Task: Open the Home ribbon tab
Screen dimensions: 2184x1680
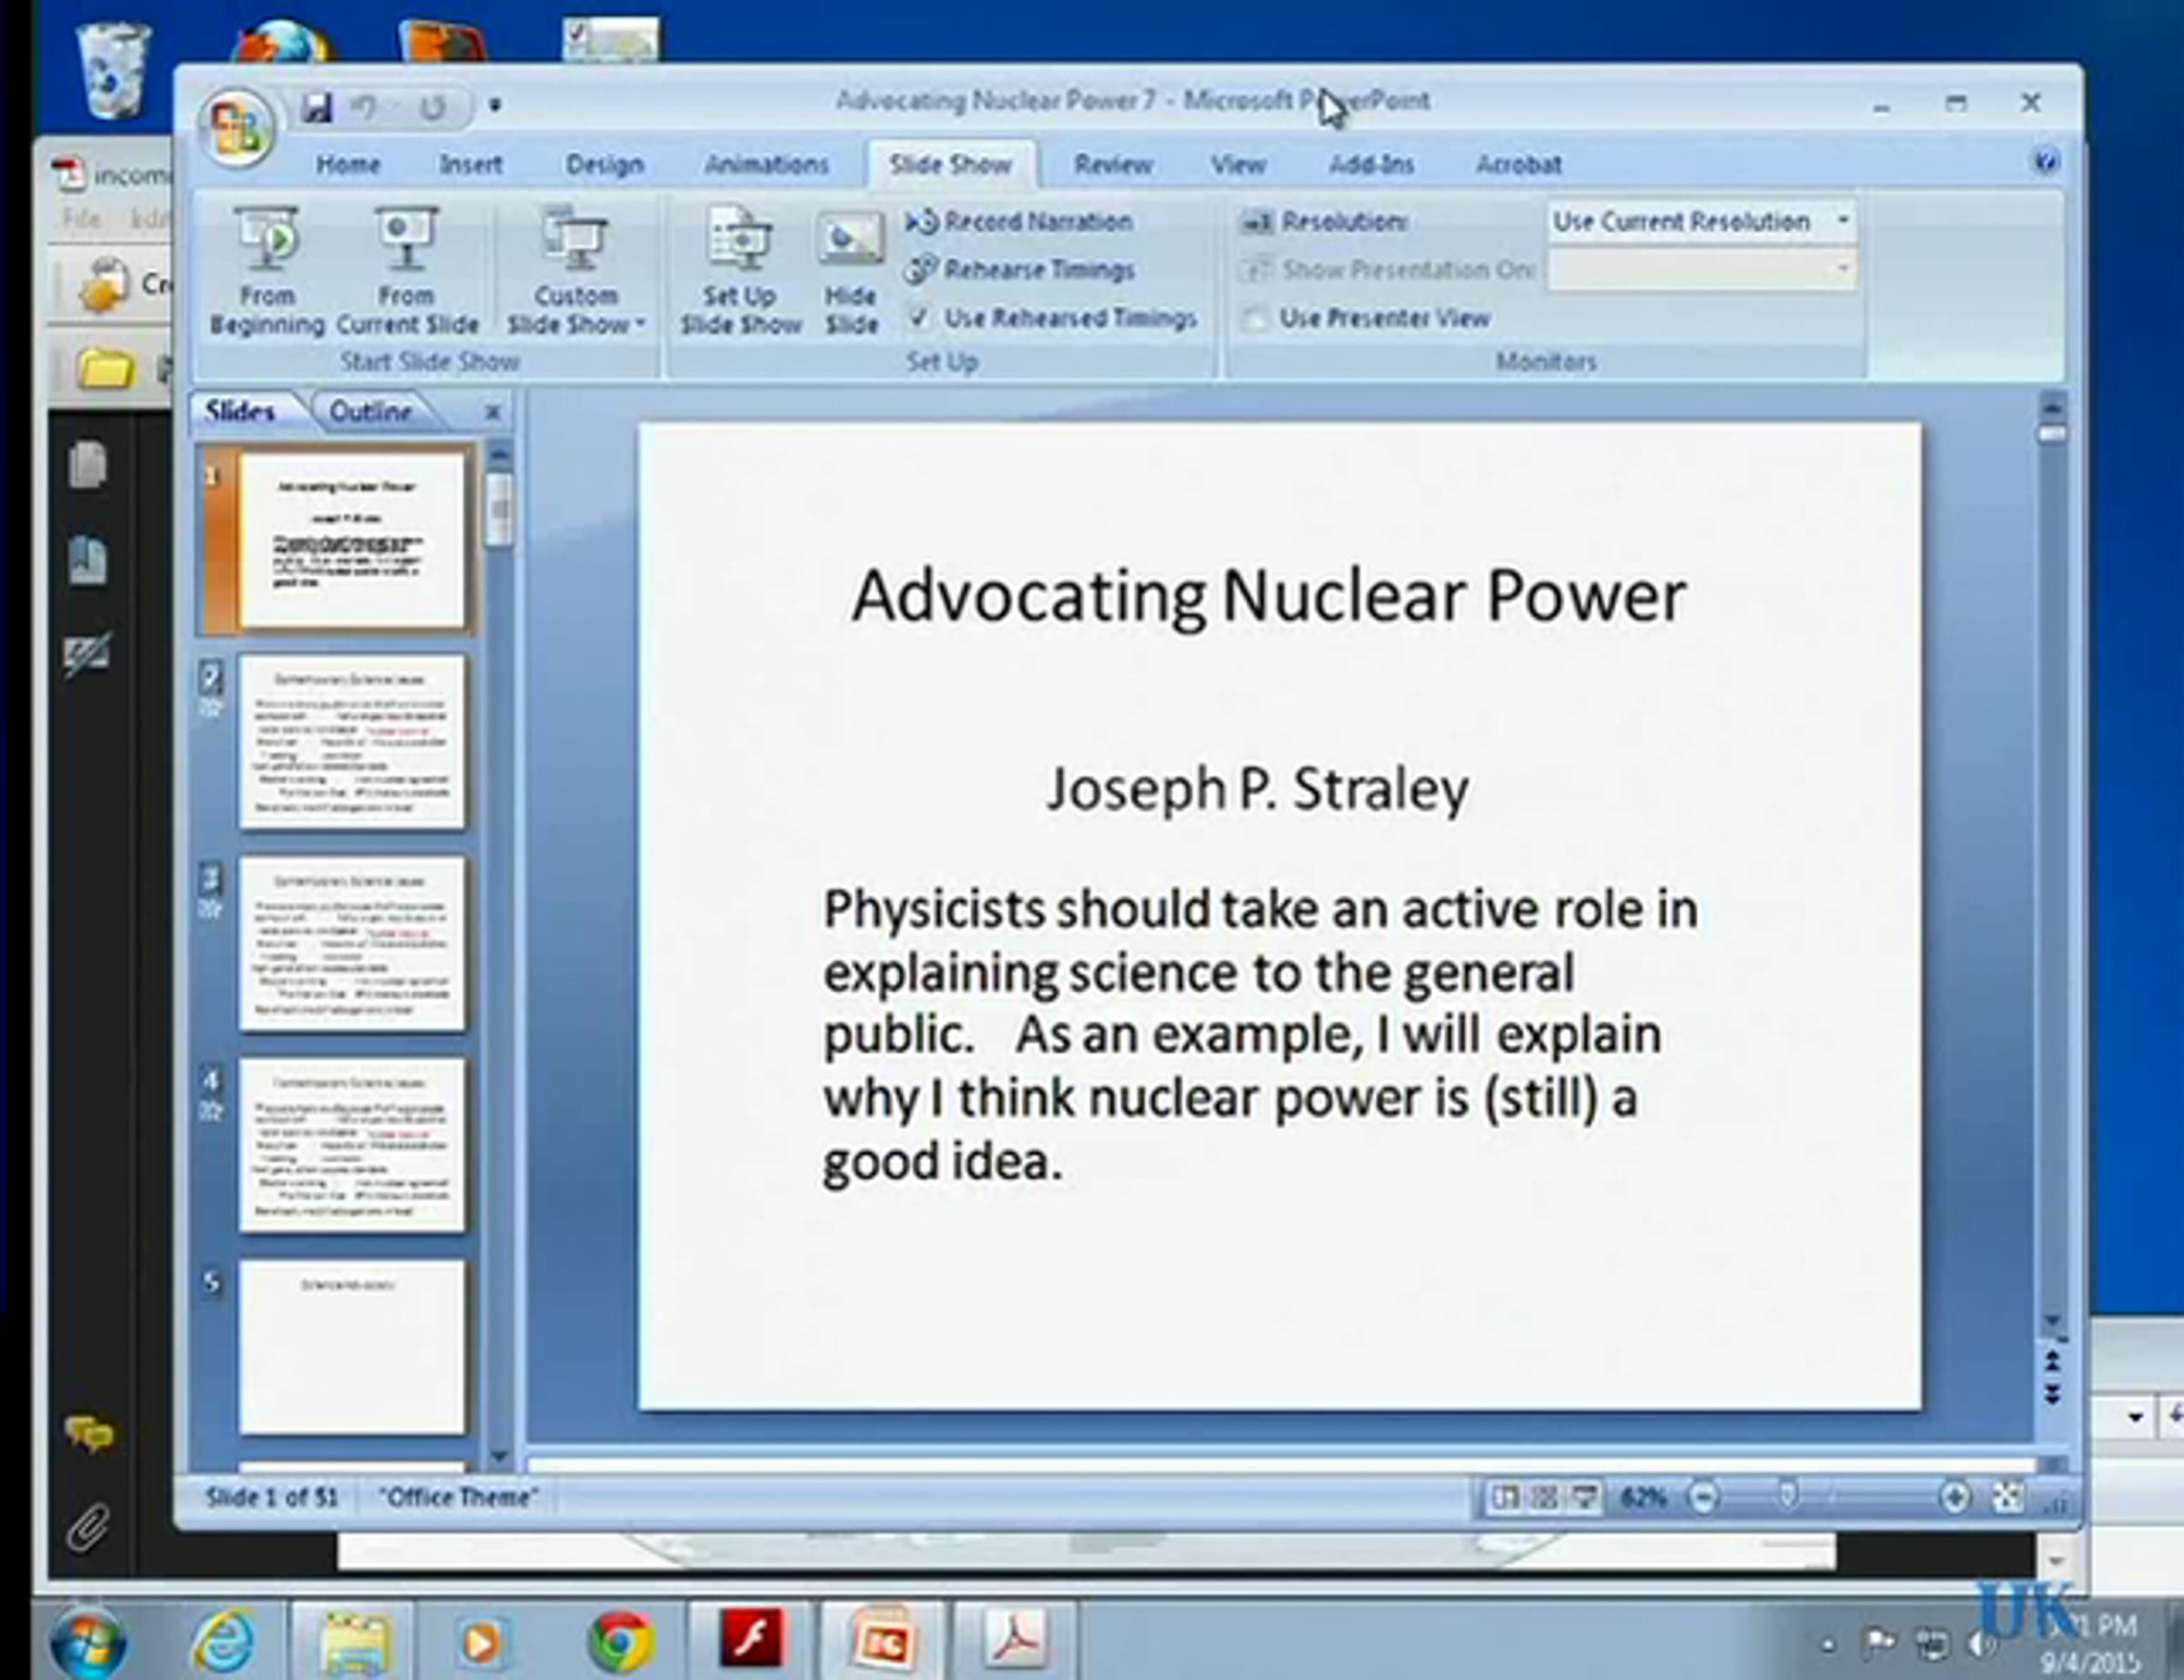Action: [x=348, y=164]
